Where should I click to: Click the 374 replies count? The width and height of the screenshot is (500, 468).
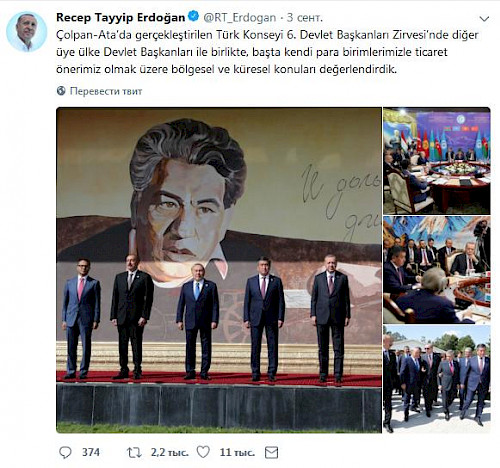[x=91, y=452]
